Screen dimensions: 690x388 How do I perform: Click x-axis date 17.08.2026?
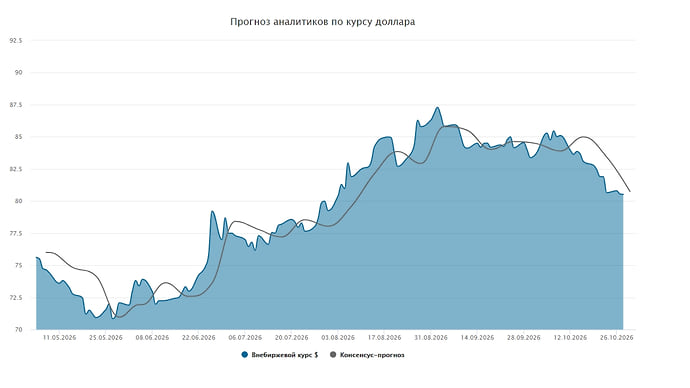coord(385,338)
